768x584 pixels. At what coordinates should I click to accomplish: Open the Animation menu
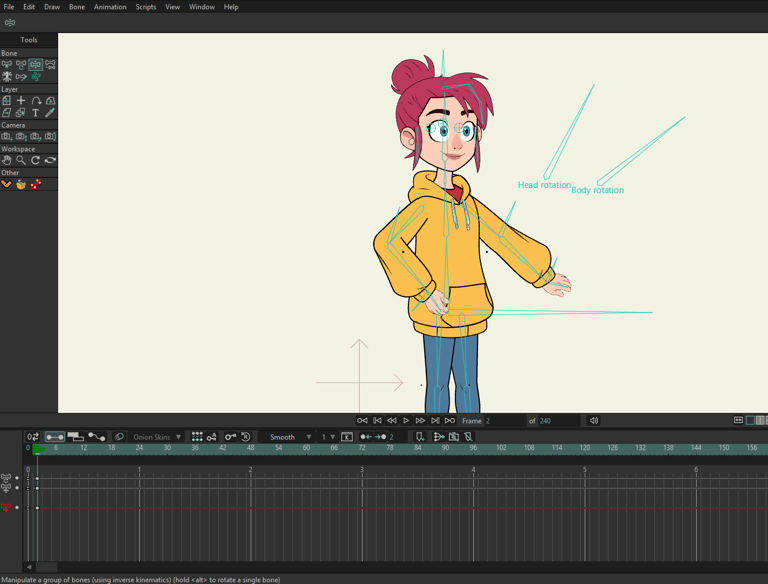click(x=110, y=7)
